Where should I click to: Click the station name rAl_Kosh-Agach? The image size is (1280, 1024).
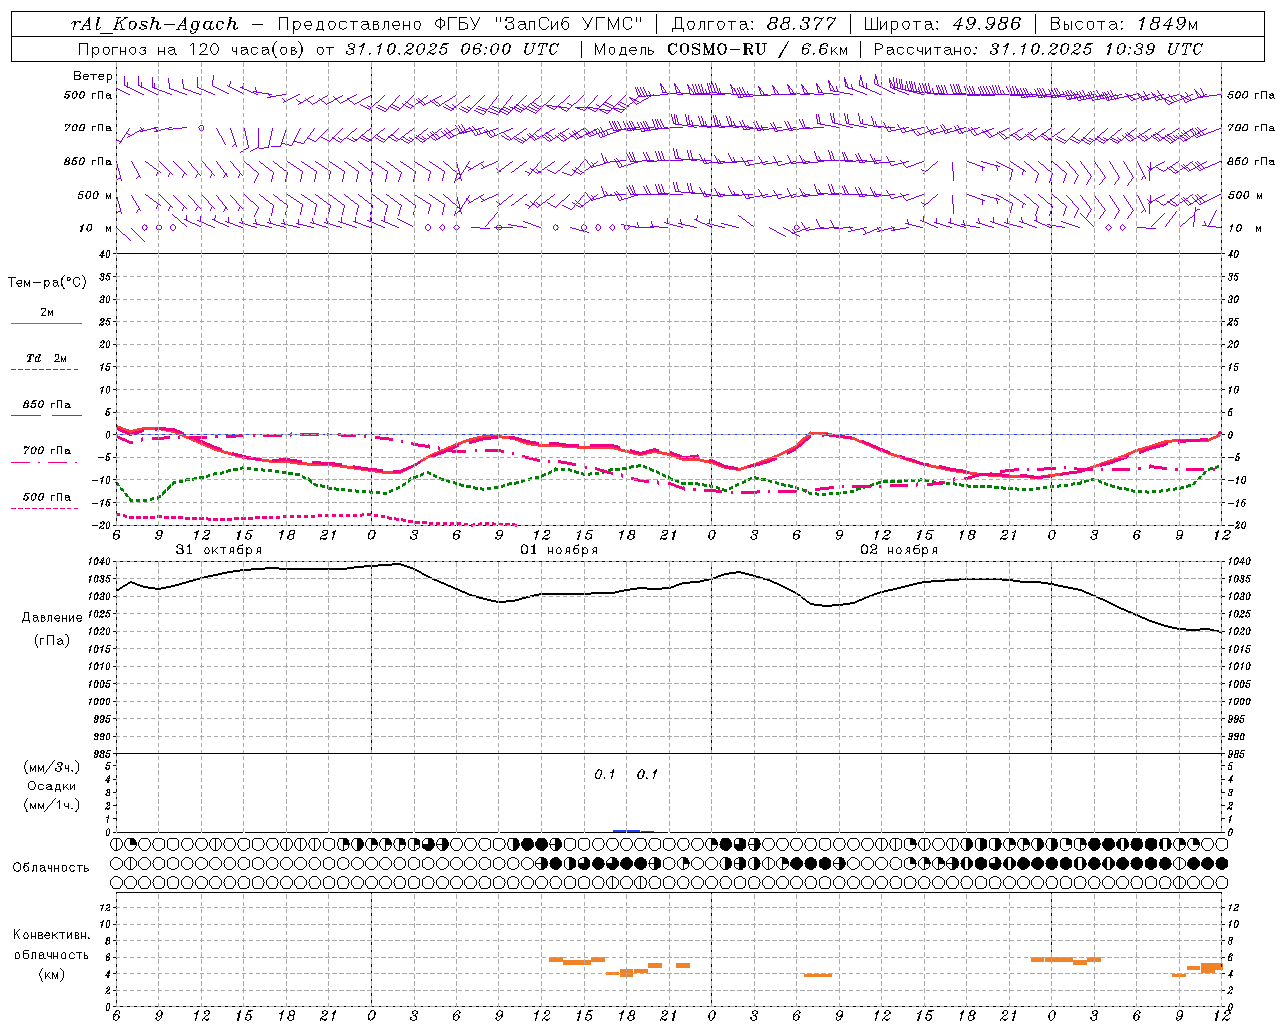point(155,24)
